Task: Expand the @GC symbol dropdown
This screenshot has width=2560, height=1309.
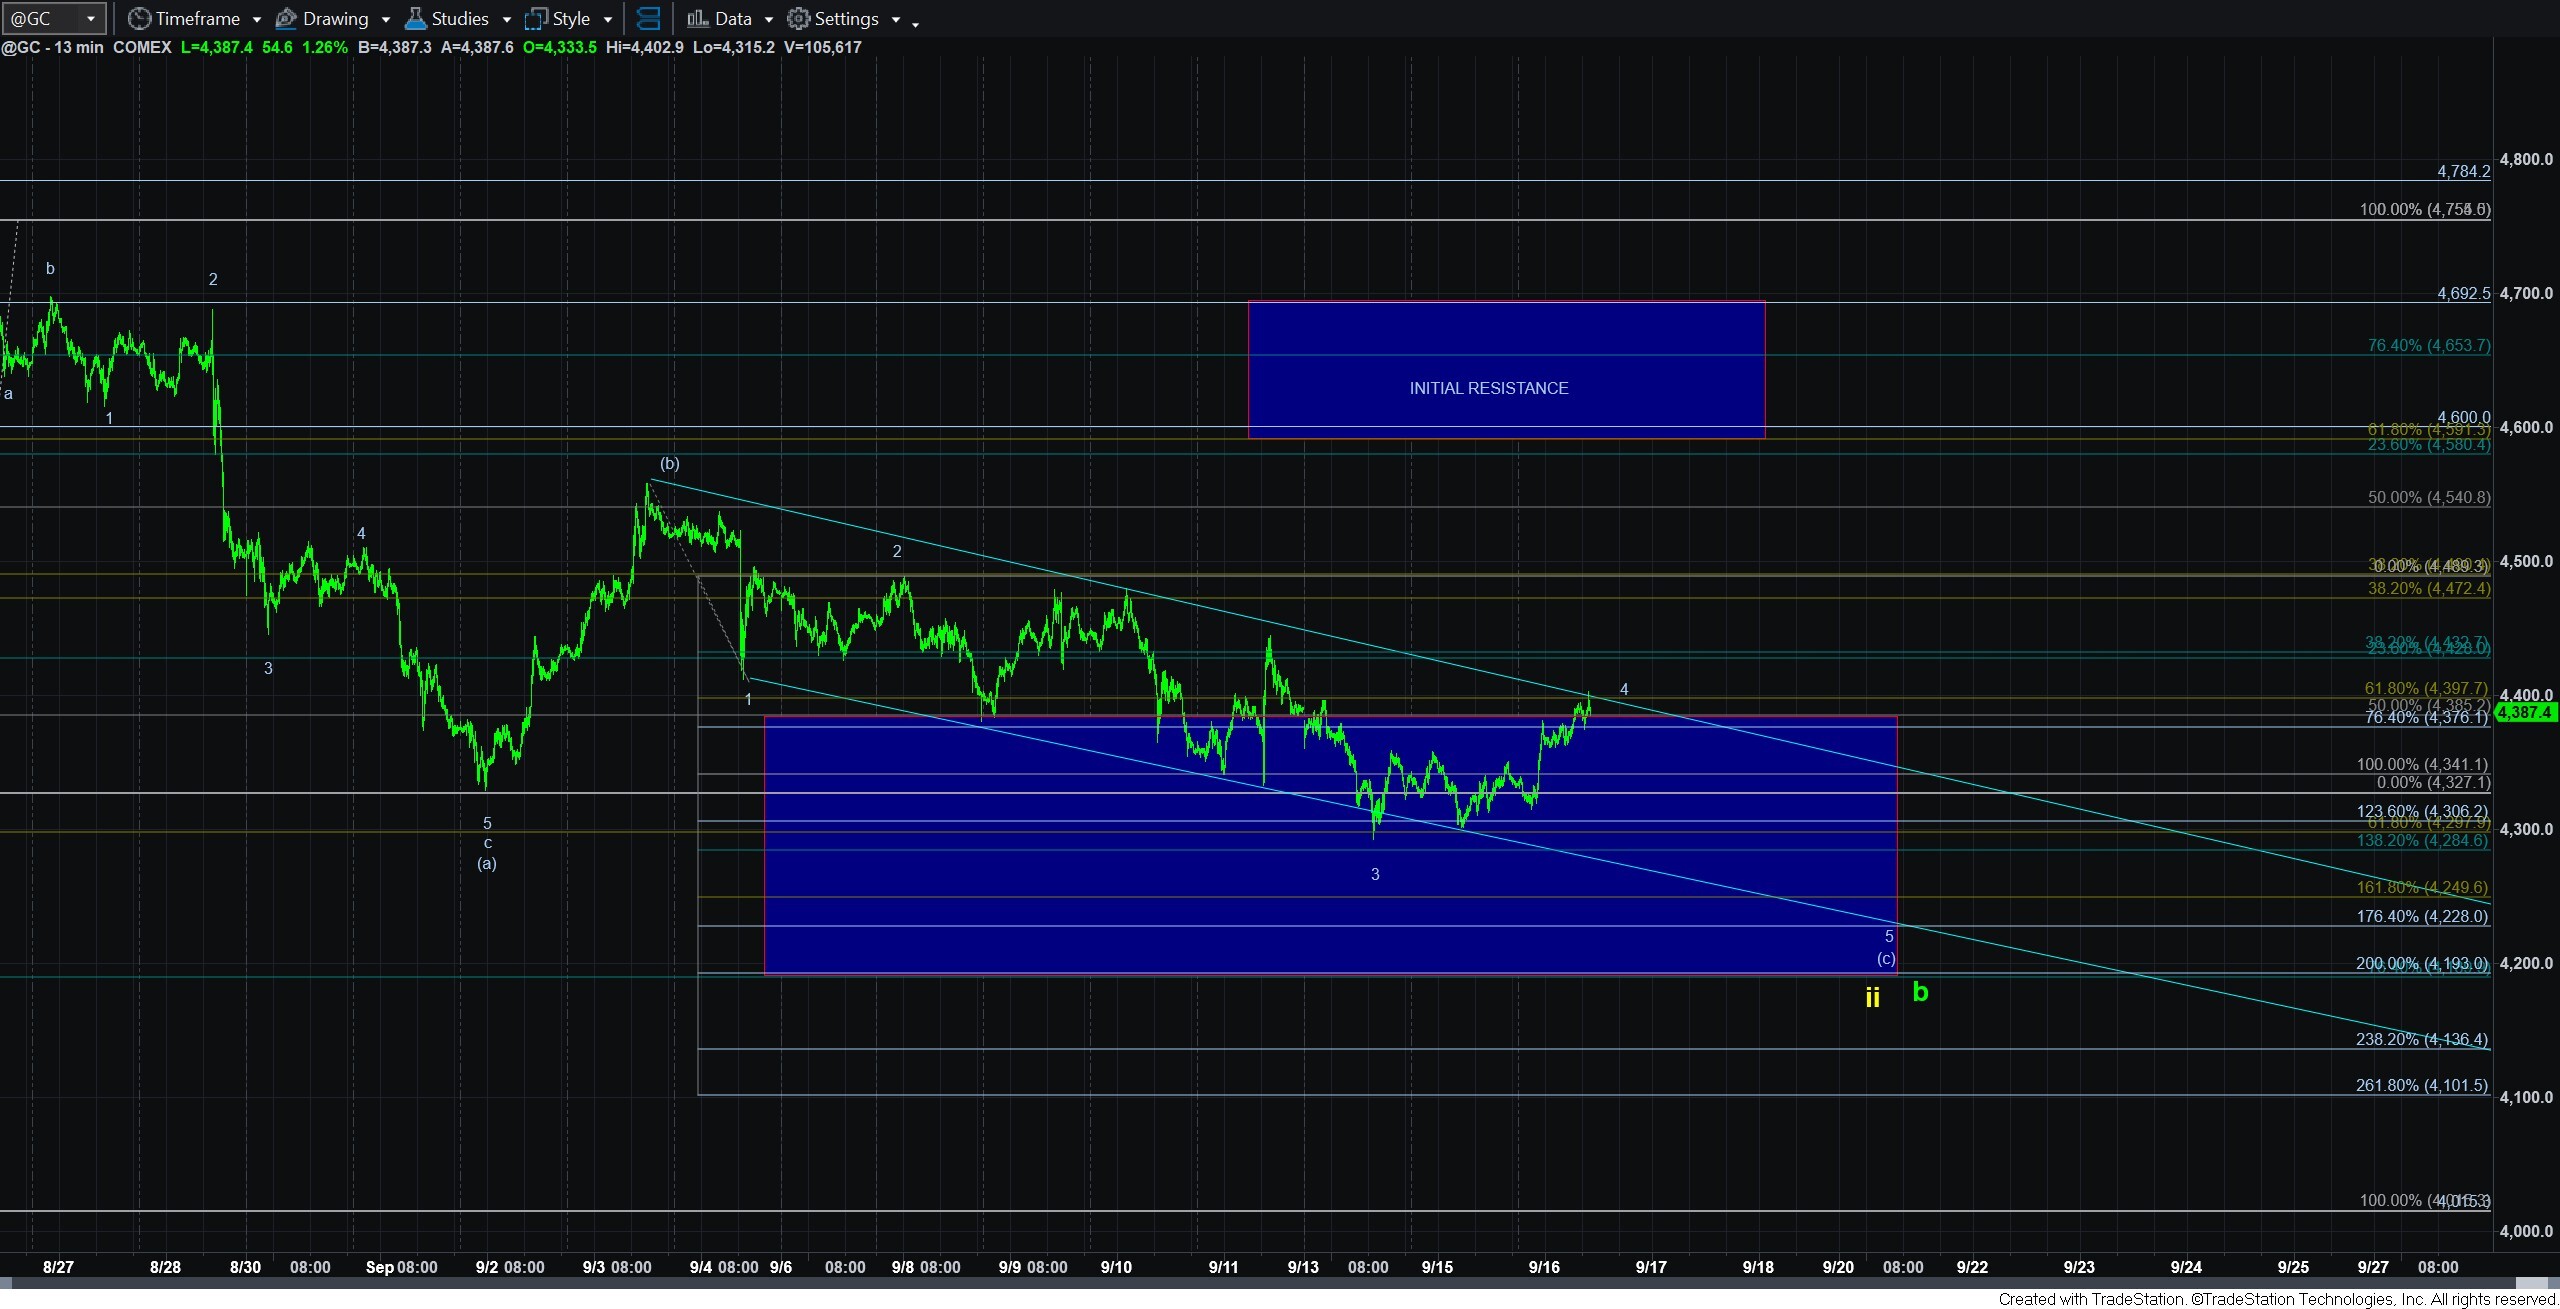Action: click(x=90, y=18)
